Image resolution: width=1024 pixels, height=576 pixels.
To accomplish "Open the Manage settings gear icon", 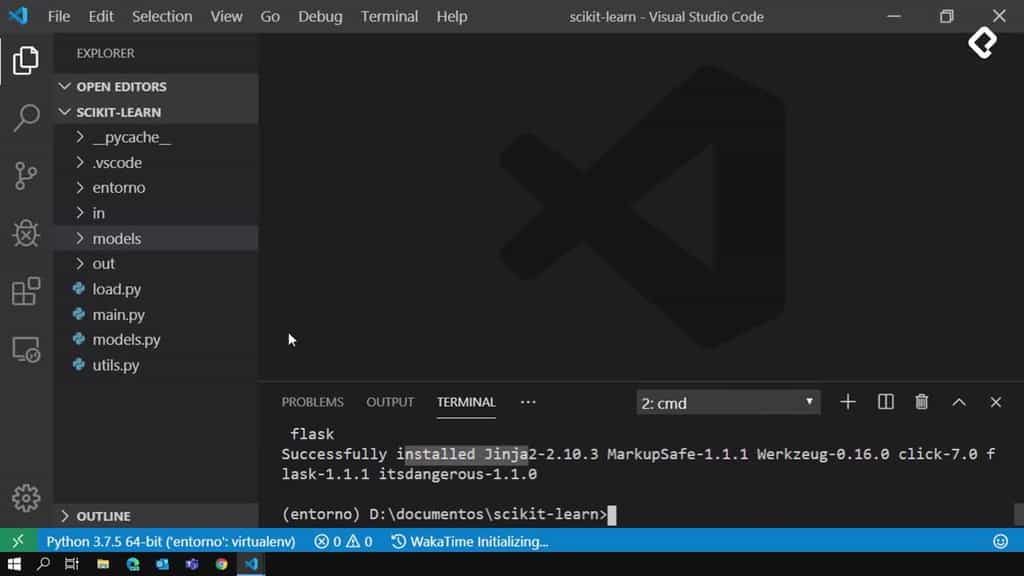I will coord(25,497).
